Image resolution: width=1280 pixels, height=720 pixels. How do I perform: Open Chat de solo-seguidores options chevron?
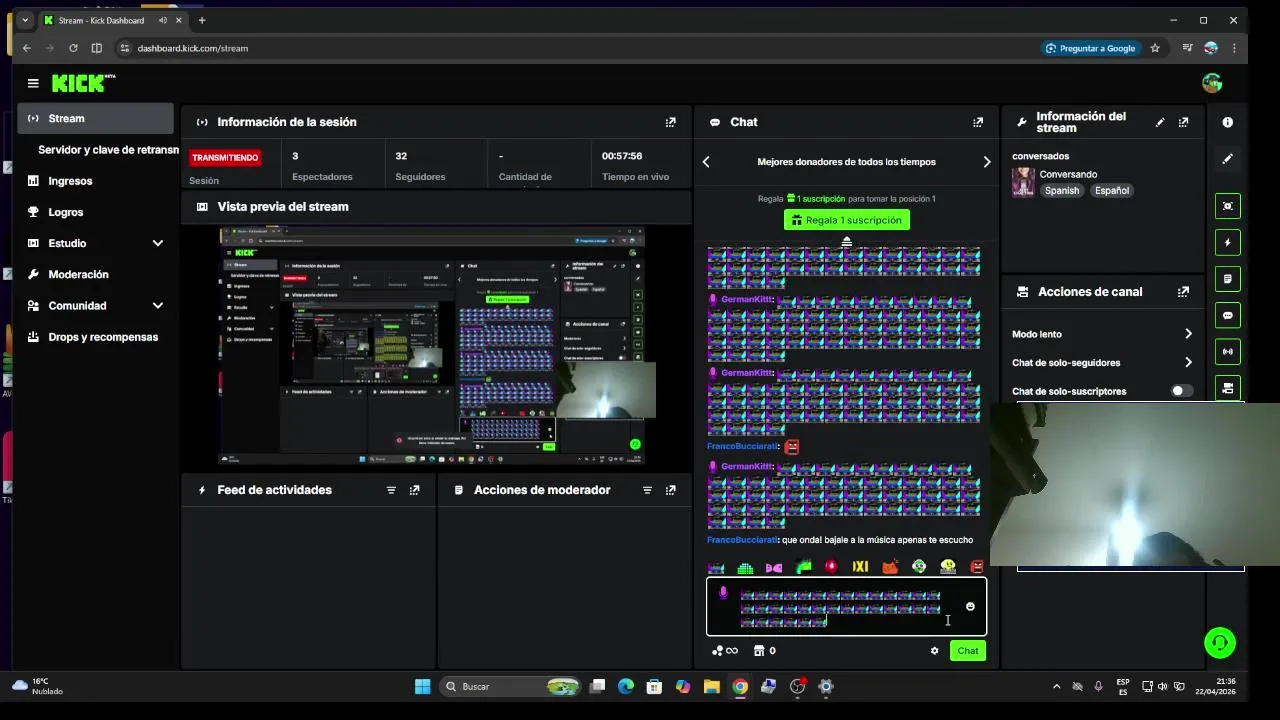click(x=1188, y=363)
